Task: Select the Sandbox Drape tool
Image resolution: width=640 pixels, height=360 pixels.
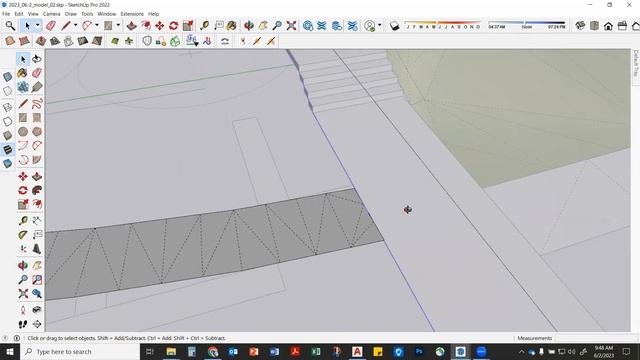Action: pos(69,41)
